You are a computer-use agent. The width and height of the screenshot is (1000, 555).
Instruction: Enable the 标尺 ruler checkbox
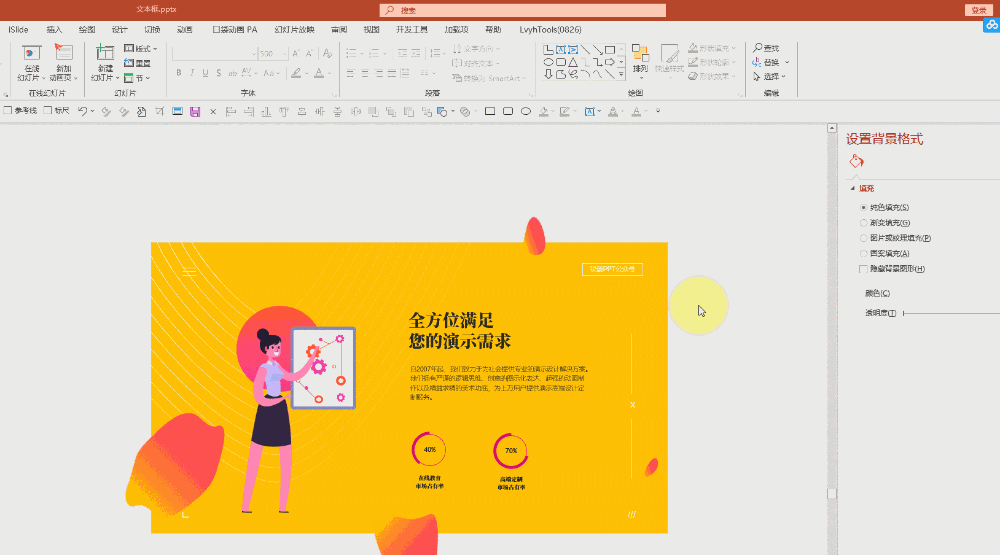(47, 110)
